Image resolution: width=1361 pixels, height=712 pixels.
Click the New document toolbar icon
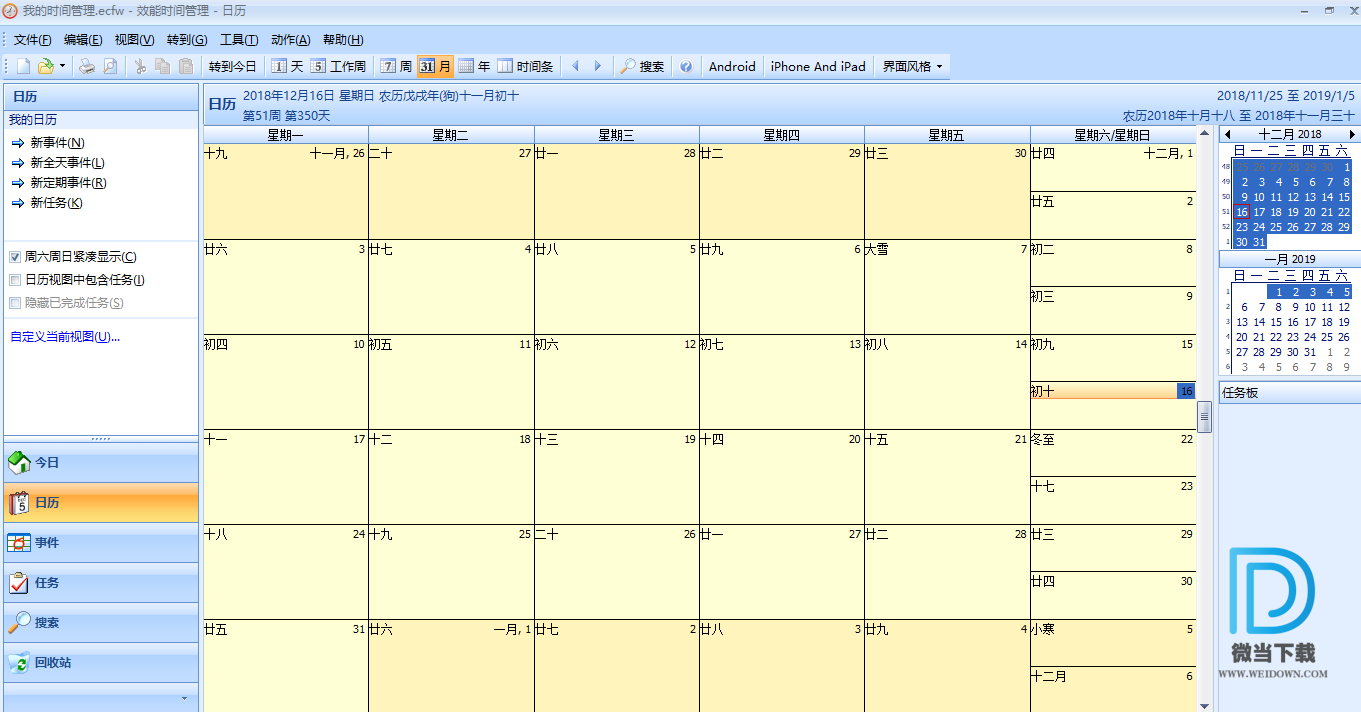[x=24, y=66]
